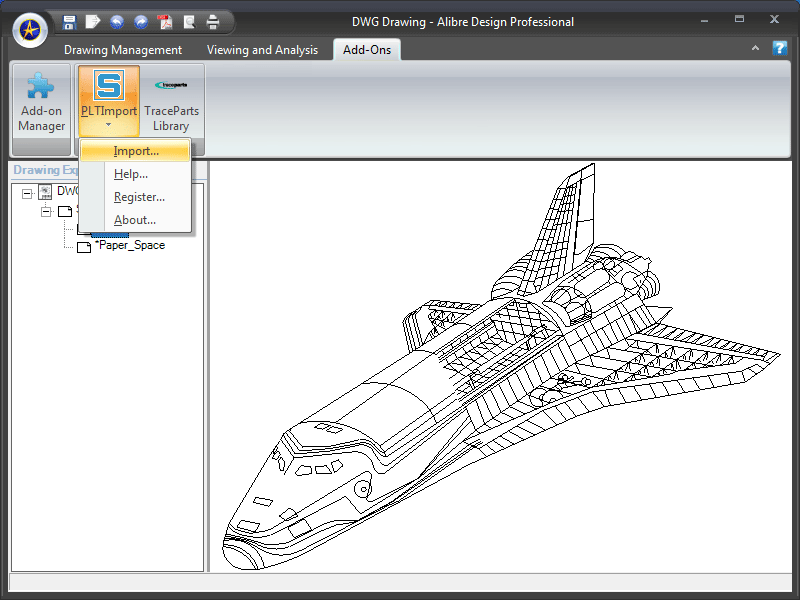800x600 pixels.
Task: Open print preview from quick access toolbar
Action: 189,21
